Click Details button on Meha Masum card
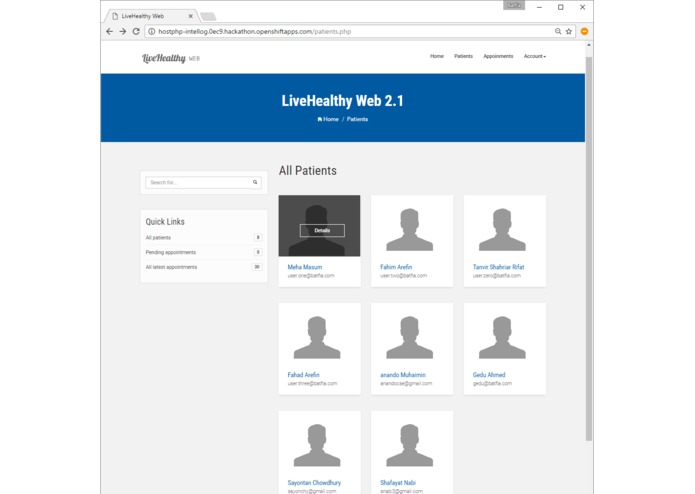The width and height of the screenshot is (695, 494). pyautogui.click(x=322, y=230)
